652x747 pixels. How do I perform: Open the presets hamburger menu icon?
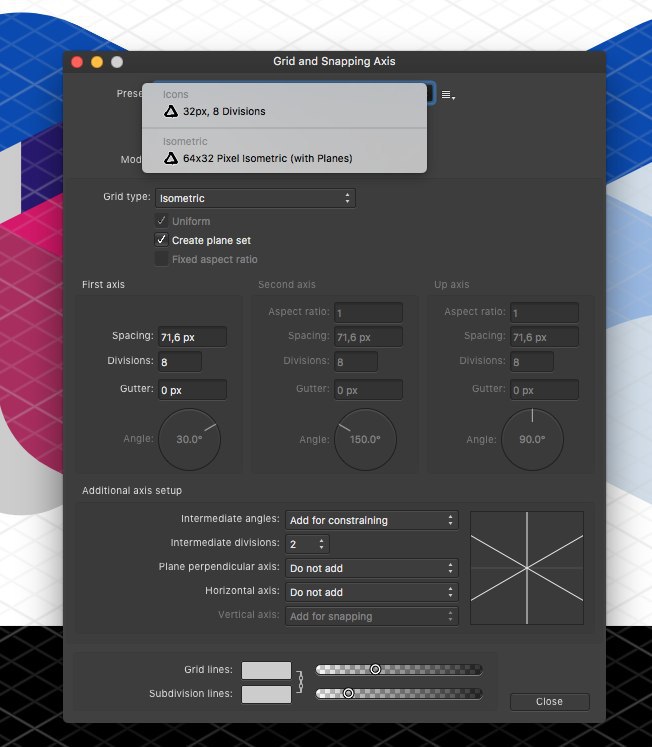point(448,95)
